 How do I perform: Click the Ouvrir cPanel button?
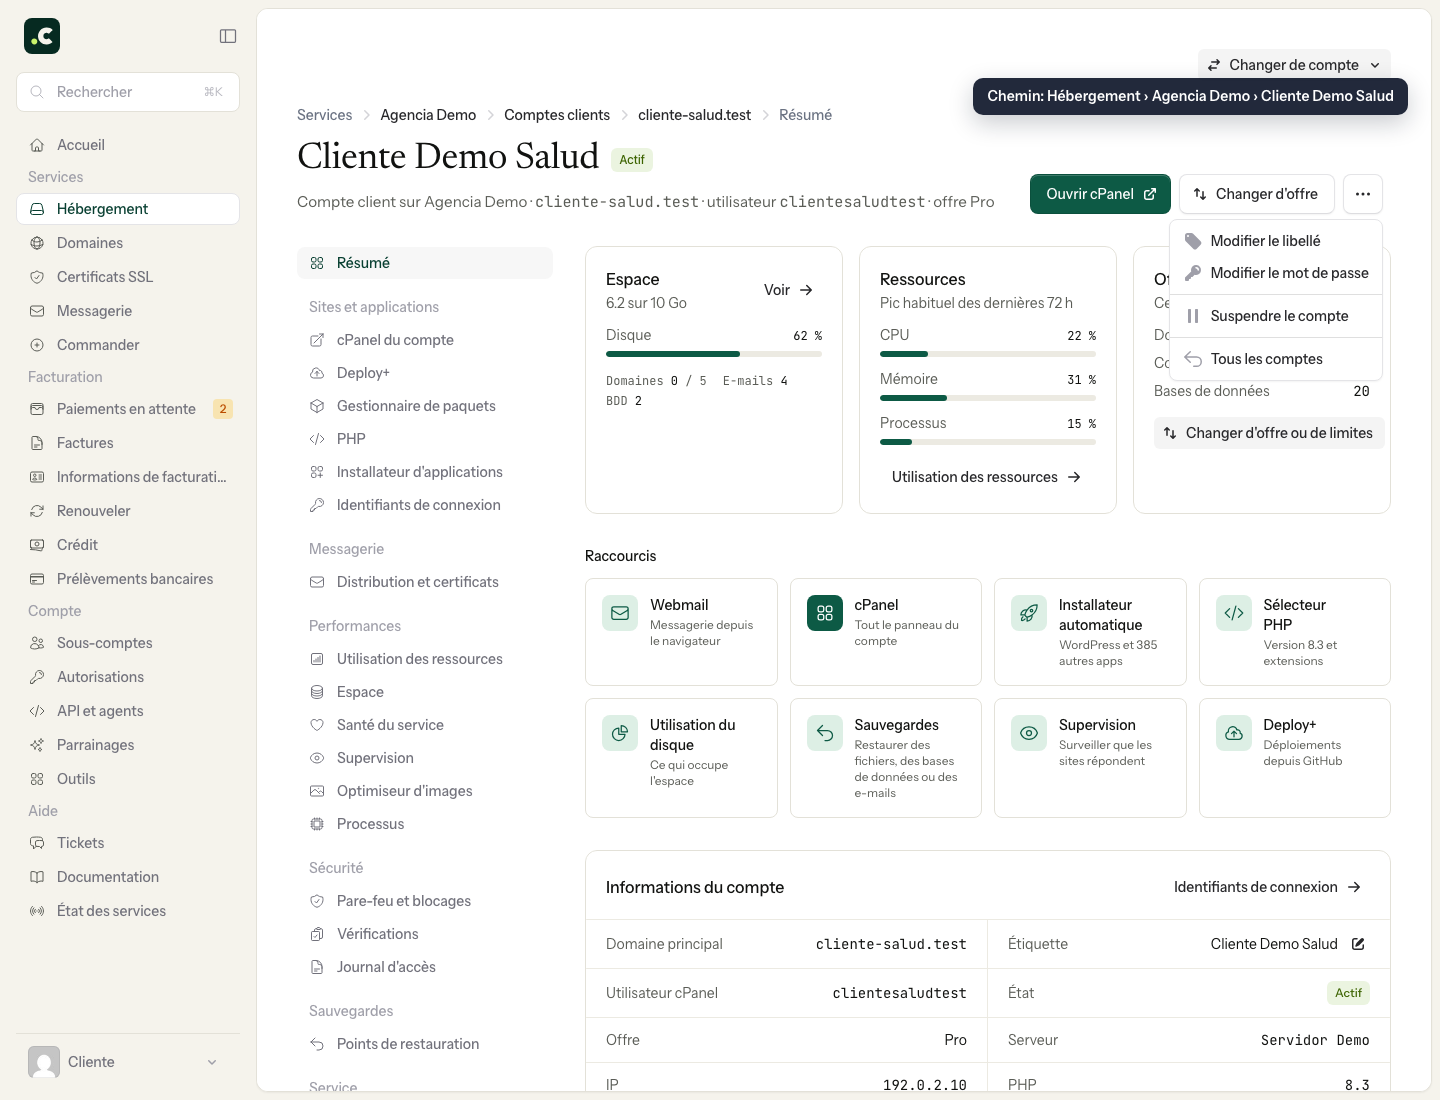(x=1100, y=194)
